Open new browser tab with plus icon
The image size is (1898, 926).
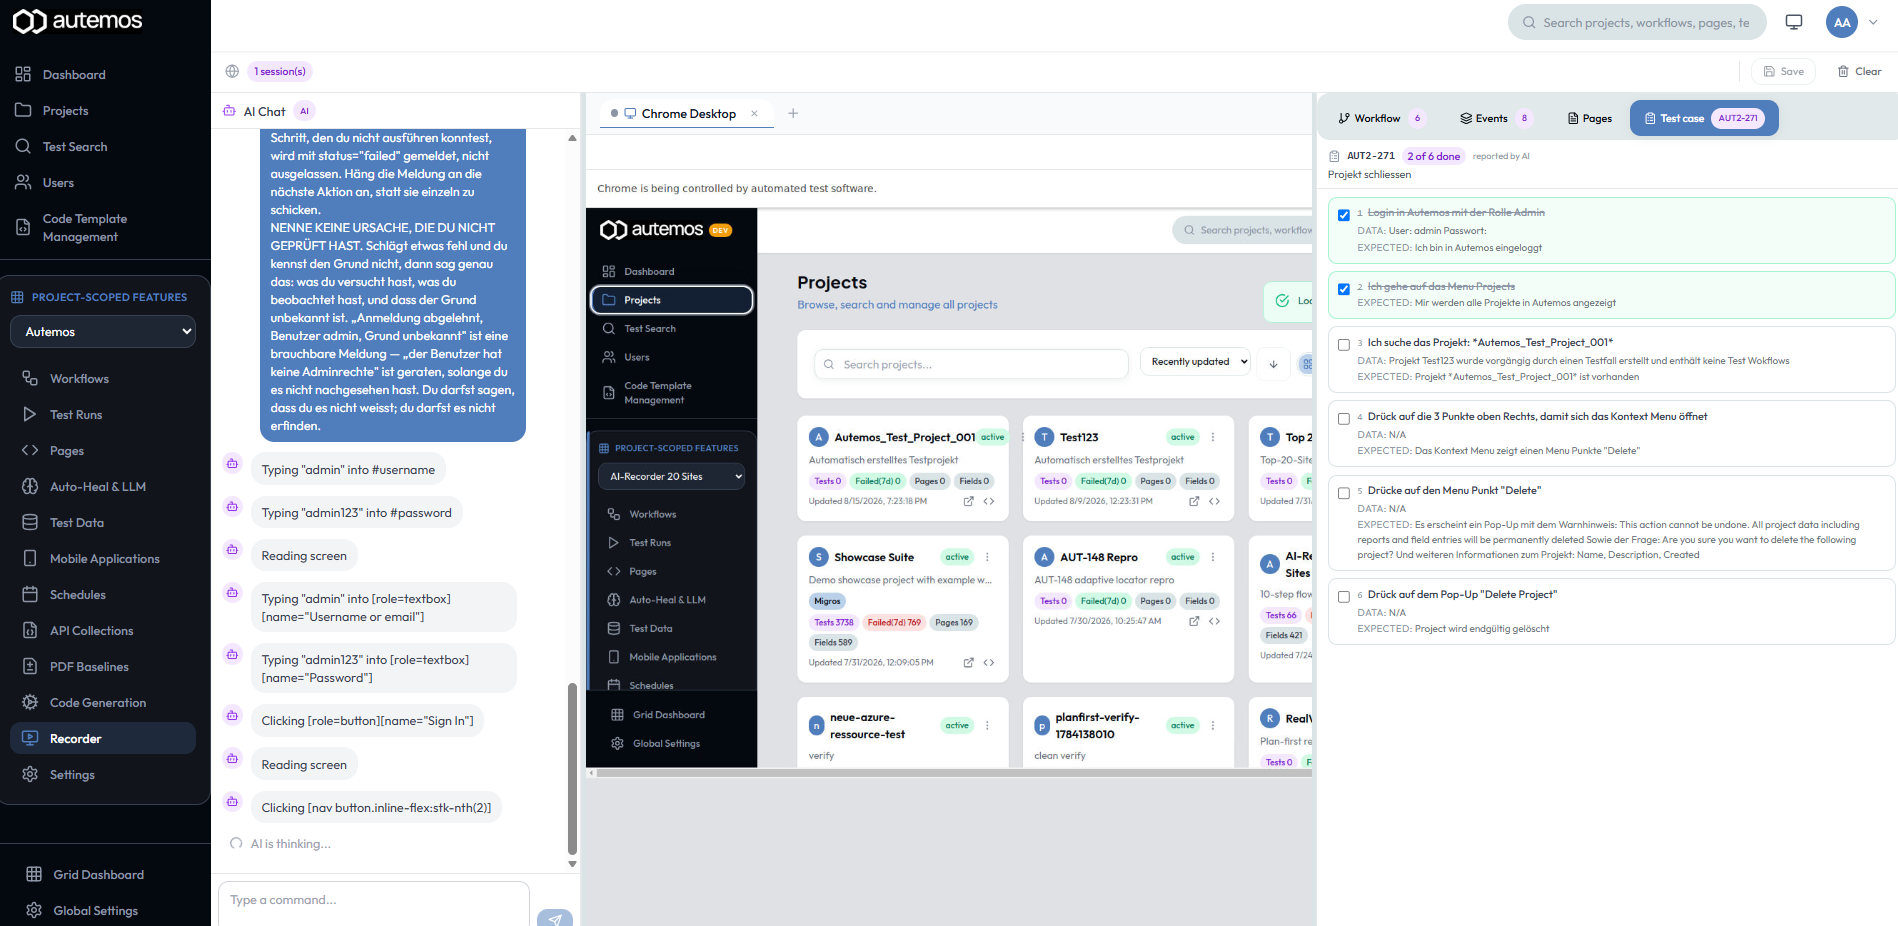pos(793,113)
